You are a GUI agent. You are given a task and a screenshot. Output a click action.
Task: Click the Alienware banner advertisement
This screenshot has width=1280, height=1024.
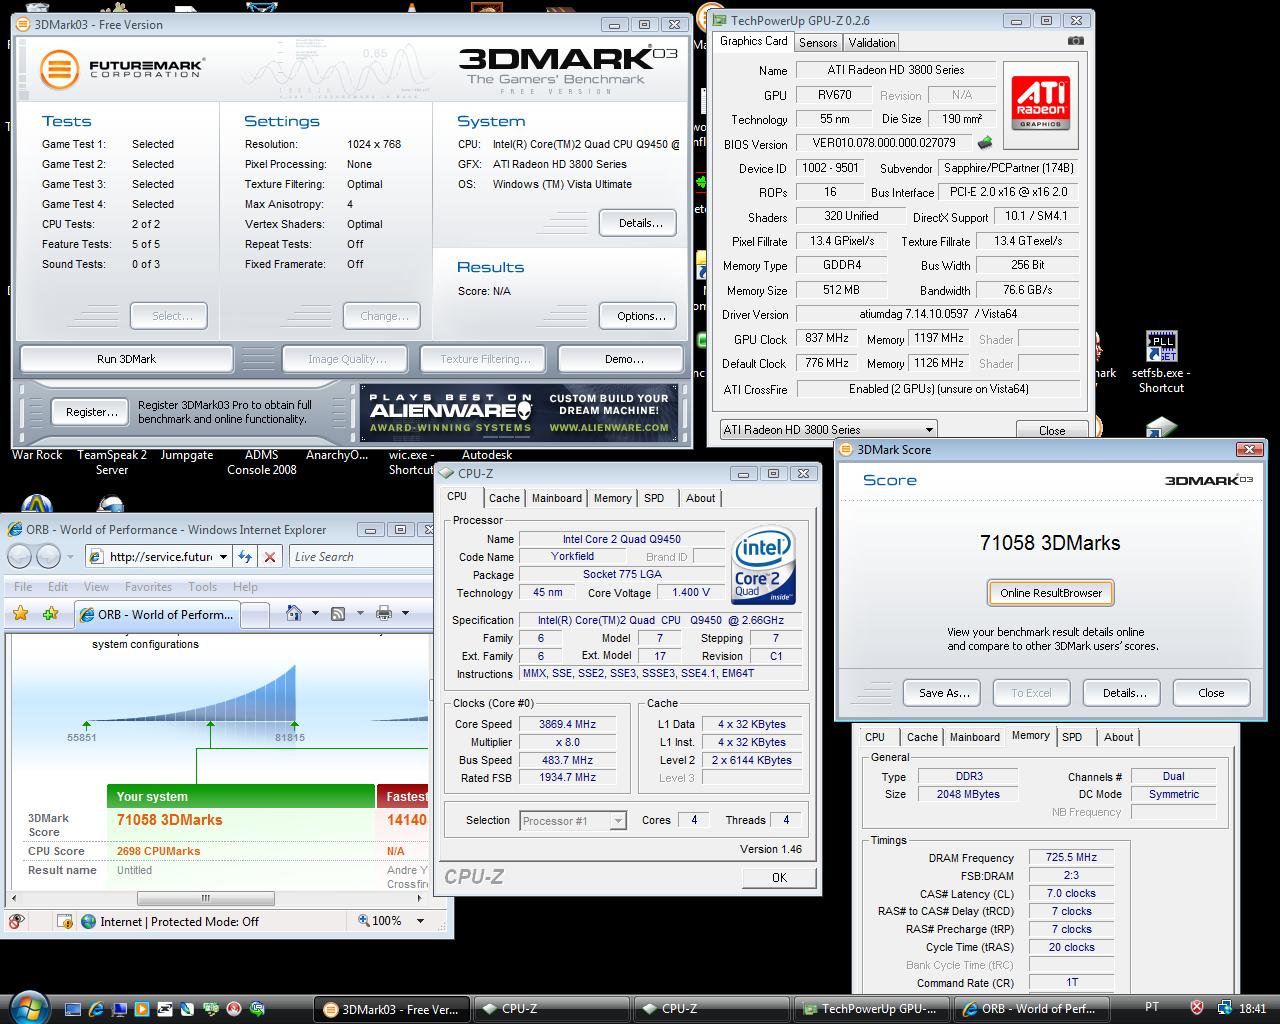518,412
